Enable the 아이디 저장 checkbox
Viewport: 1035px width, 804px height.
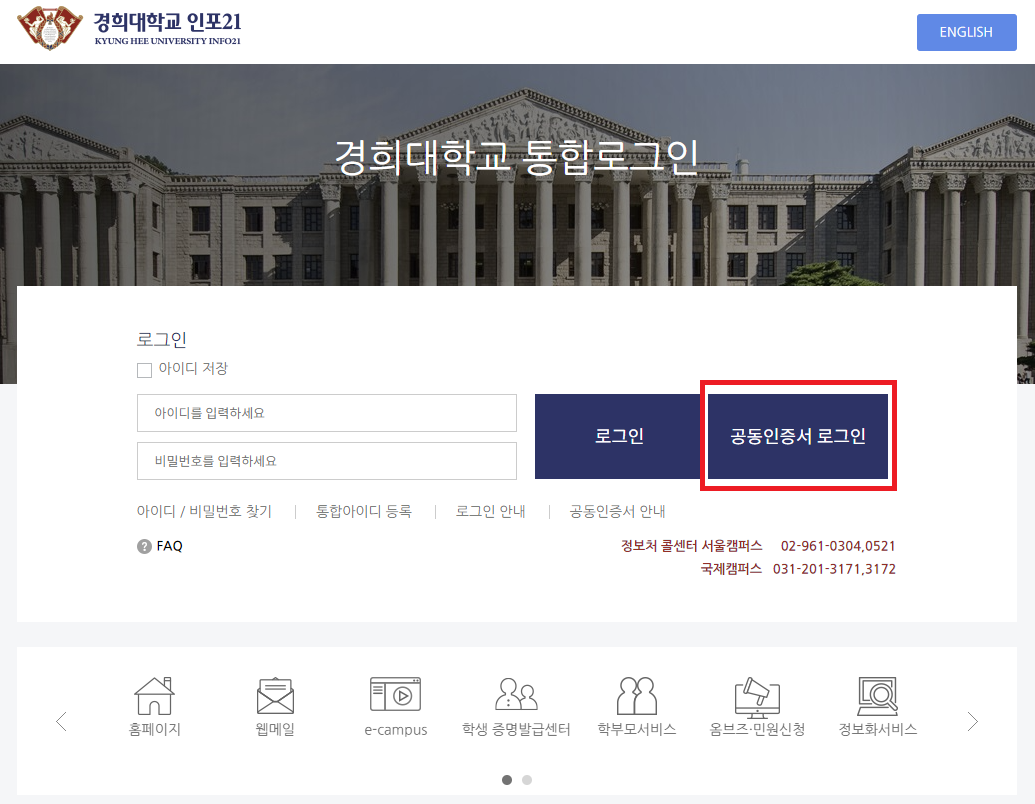click(x=144, y=370)
